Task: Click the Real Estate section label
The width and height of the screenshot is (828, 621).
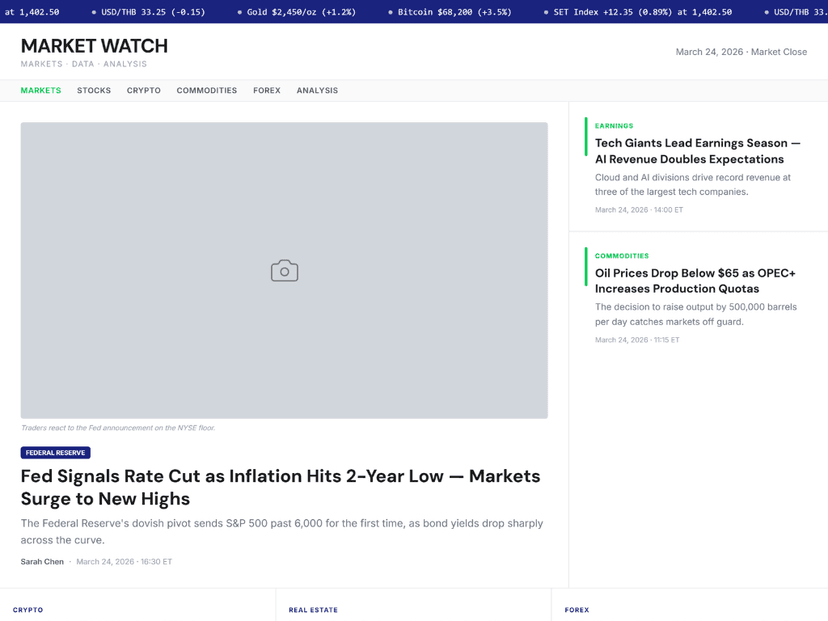Action: point(313,609)
